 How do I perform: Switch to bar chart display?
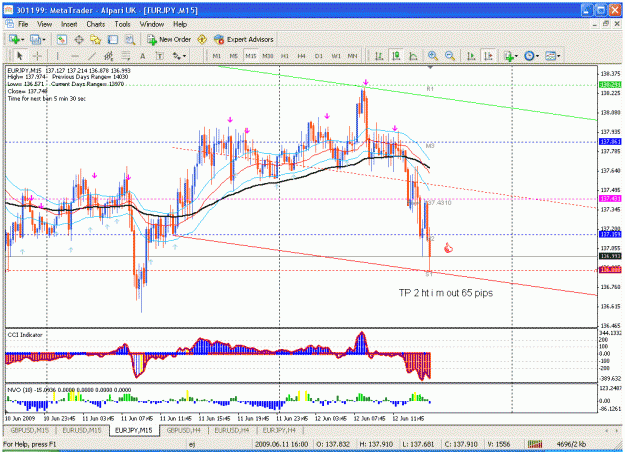pos(379,56)
